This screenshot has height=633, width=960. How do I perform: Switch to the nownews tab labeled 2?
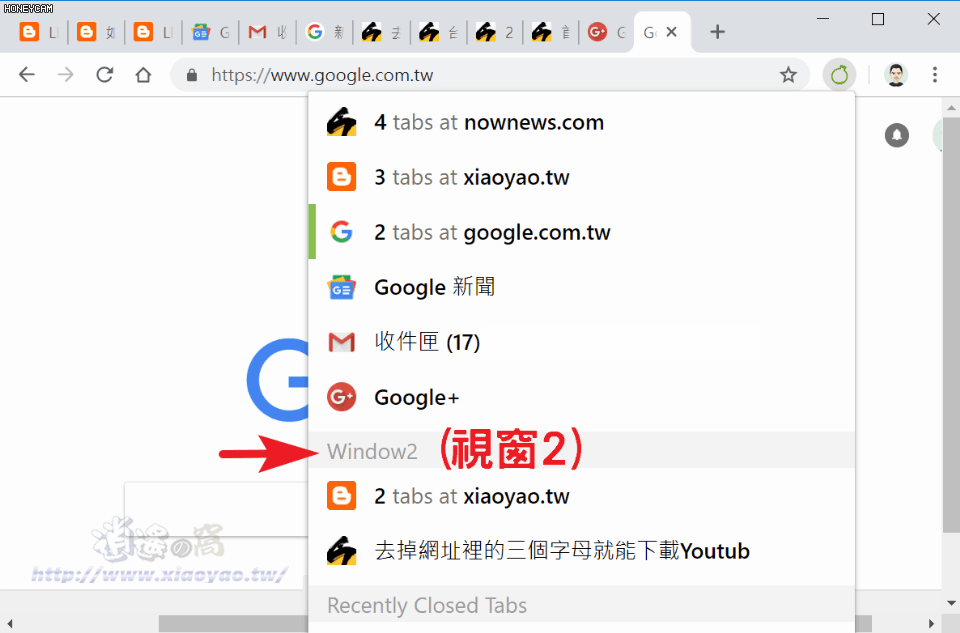tap(494, 32)
